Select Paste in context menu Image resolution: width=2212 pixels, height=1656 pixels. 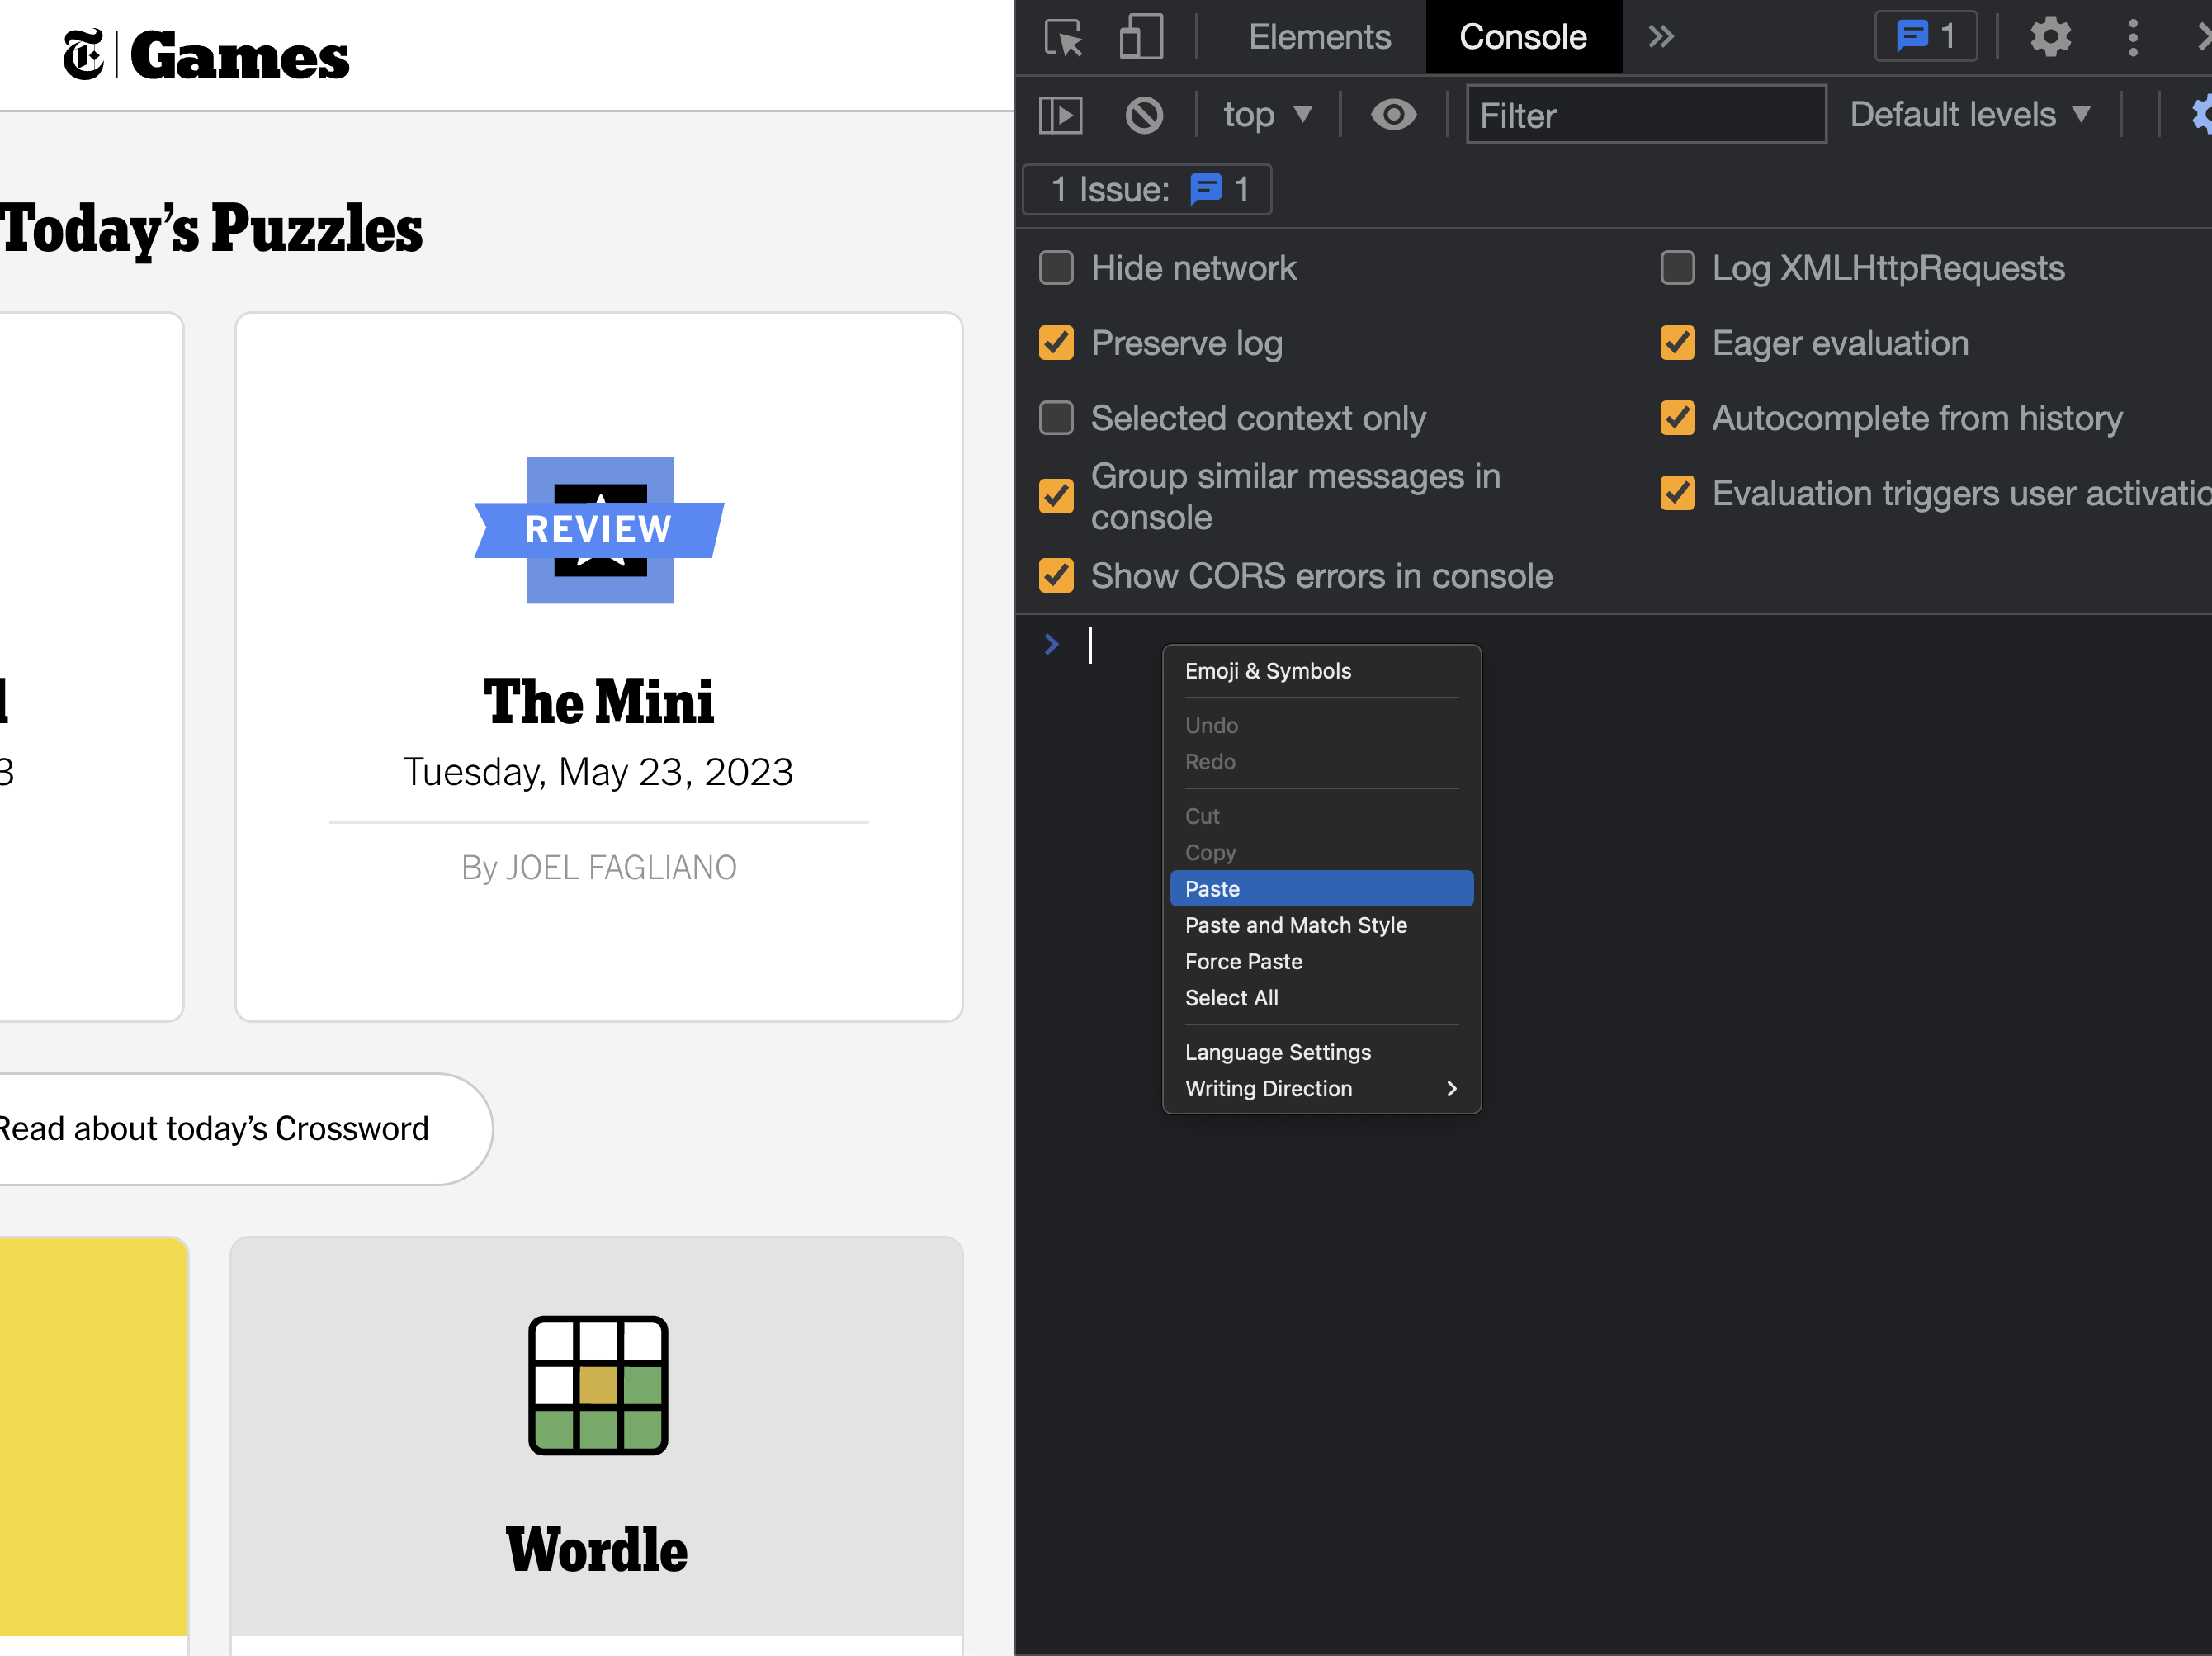pyautogui.click(x=1321, y=889)
